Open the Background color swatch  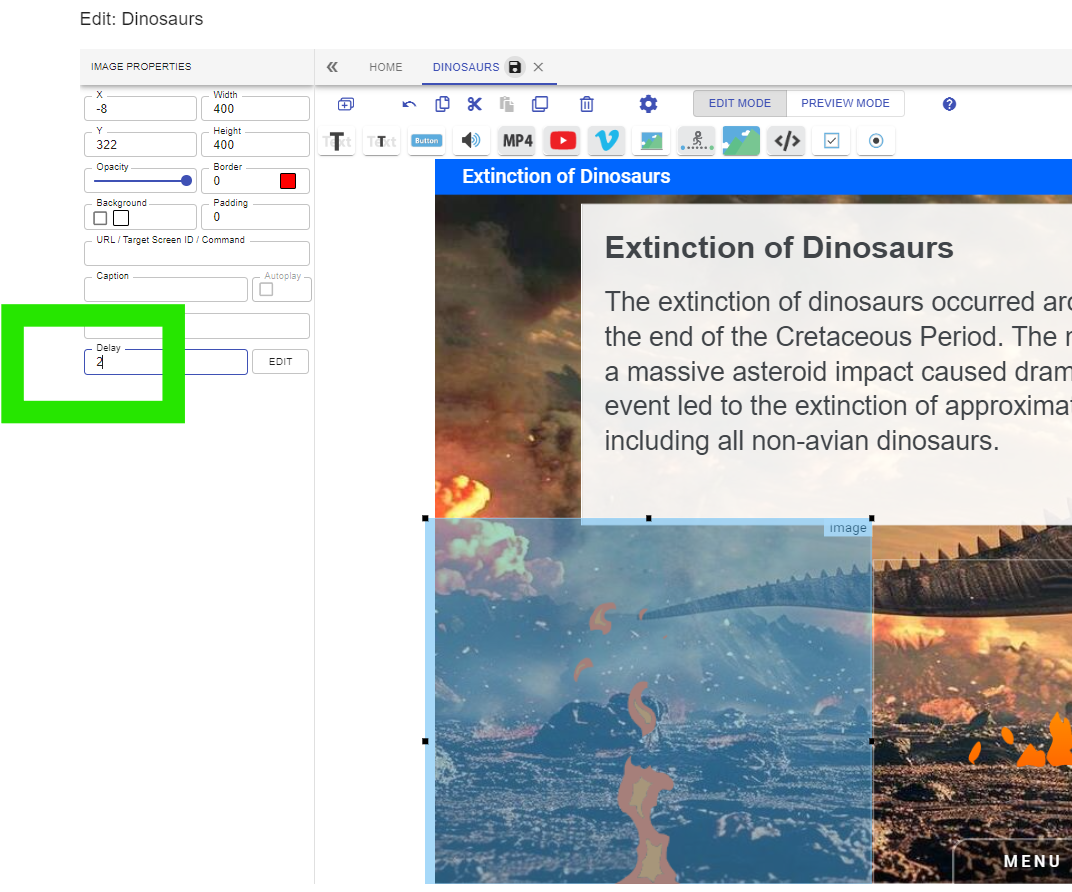[121, 218]
